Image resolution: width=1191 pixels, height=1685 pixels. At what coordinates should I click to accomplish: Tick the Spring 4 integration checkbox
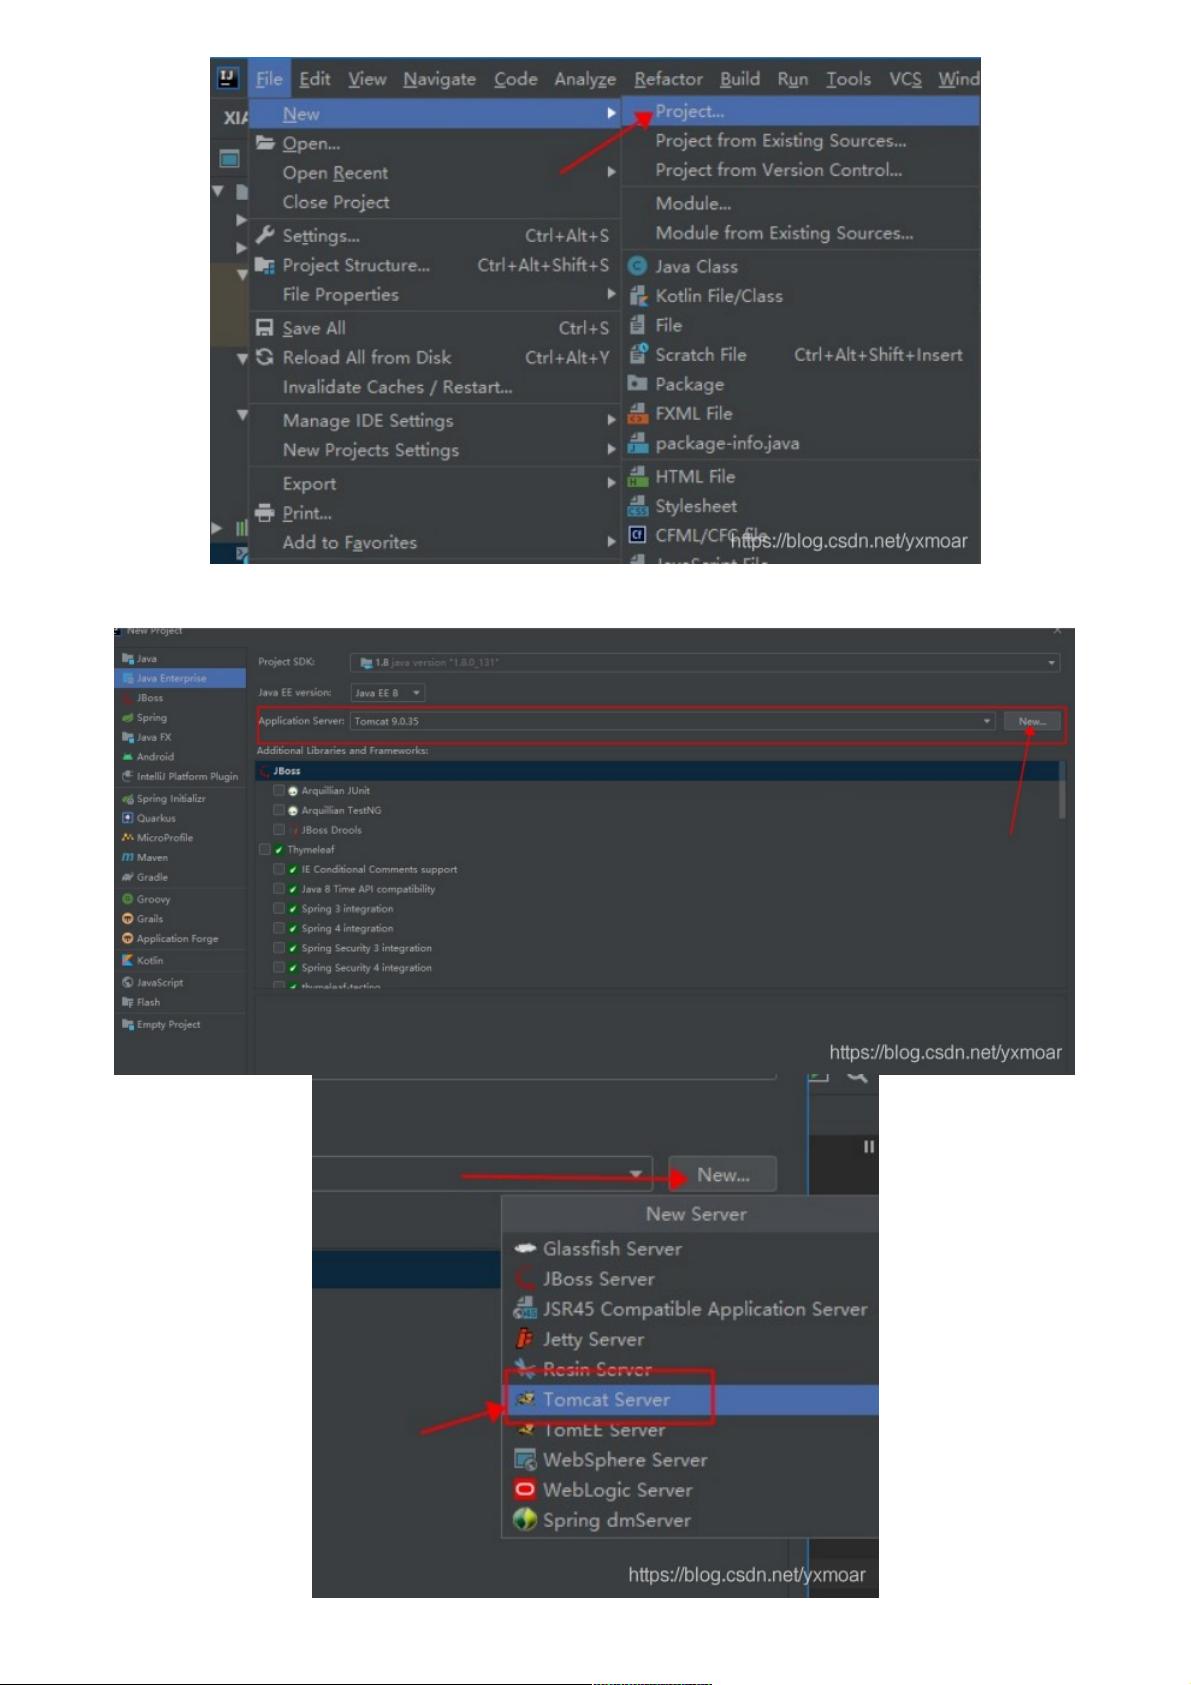[279, 928]
